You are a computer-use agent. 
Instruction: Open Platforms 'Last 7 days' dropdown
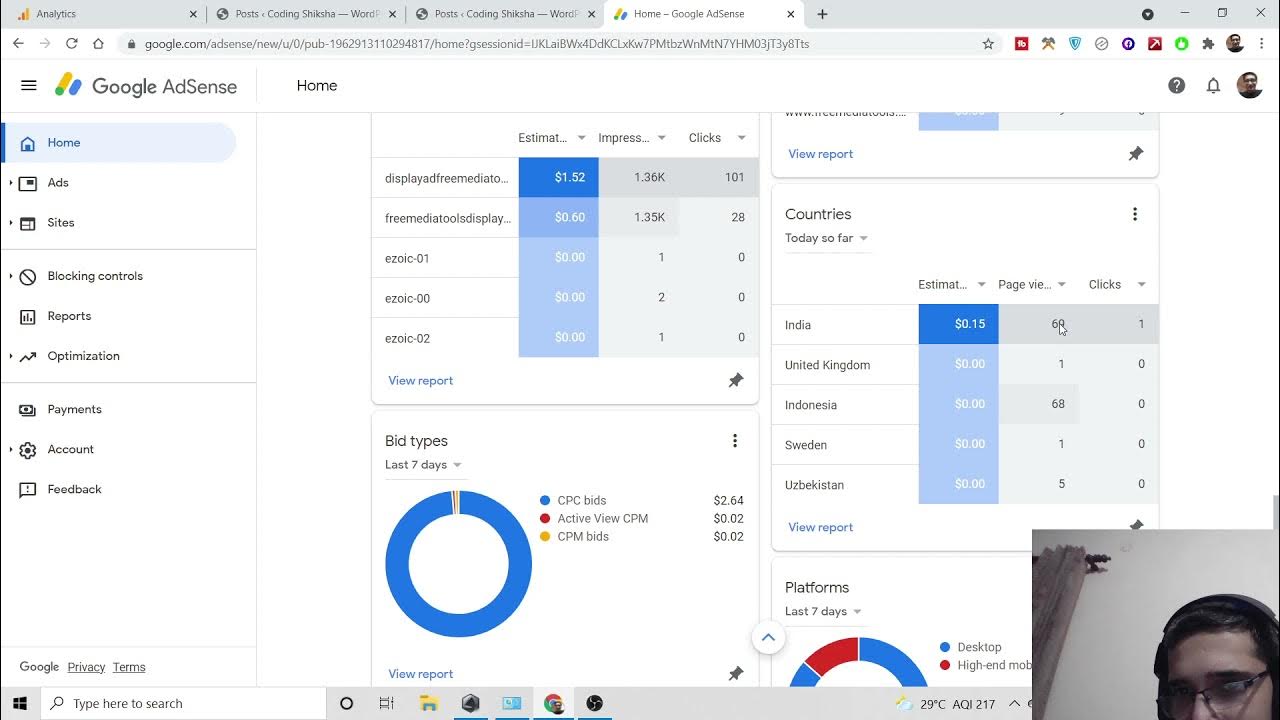tap(823, 611)
